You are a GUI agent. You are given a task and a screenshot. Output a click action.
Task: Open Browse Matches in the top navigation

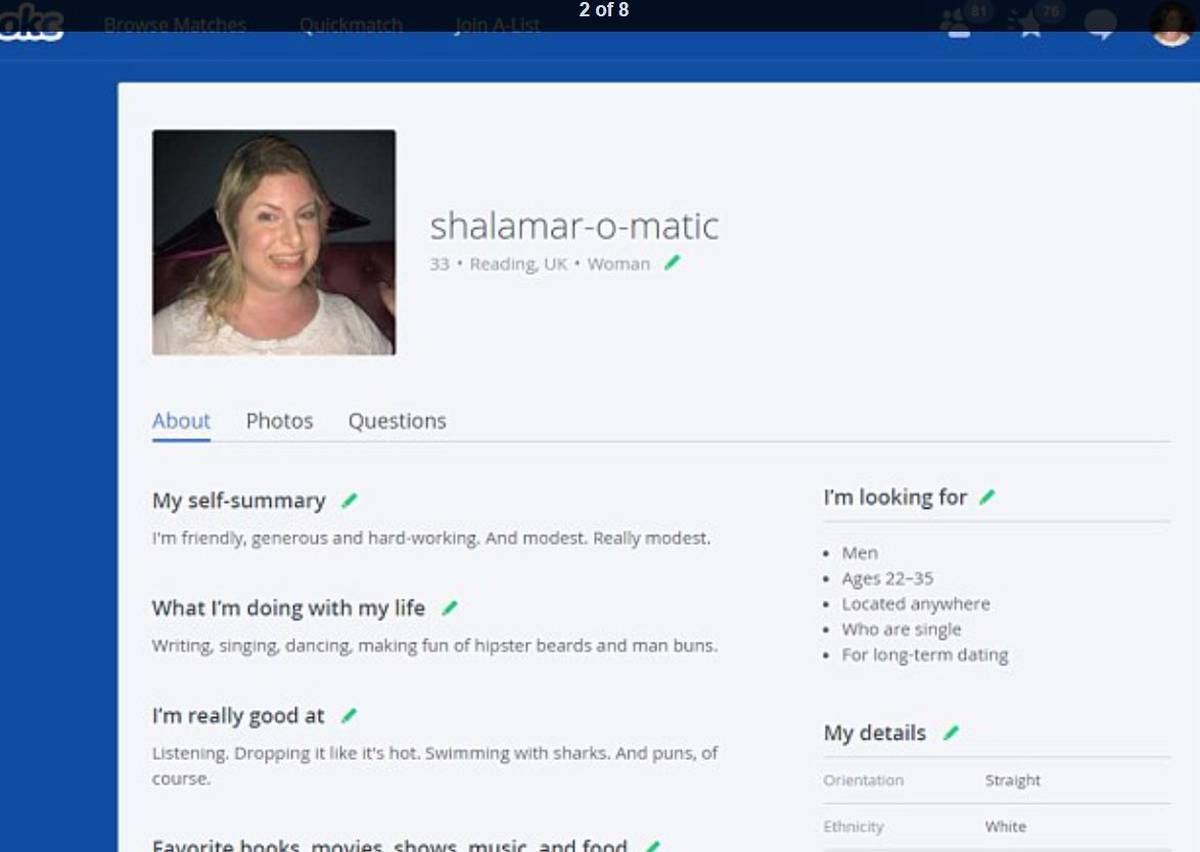[x=175, y=25]
